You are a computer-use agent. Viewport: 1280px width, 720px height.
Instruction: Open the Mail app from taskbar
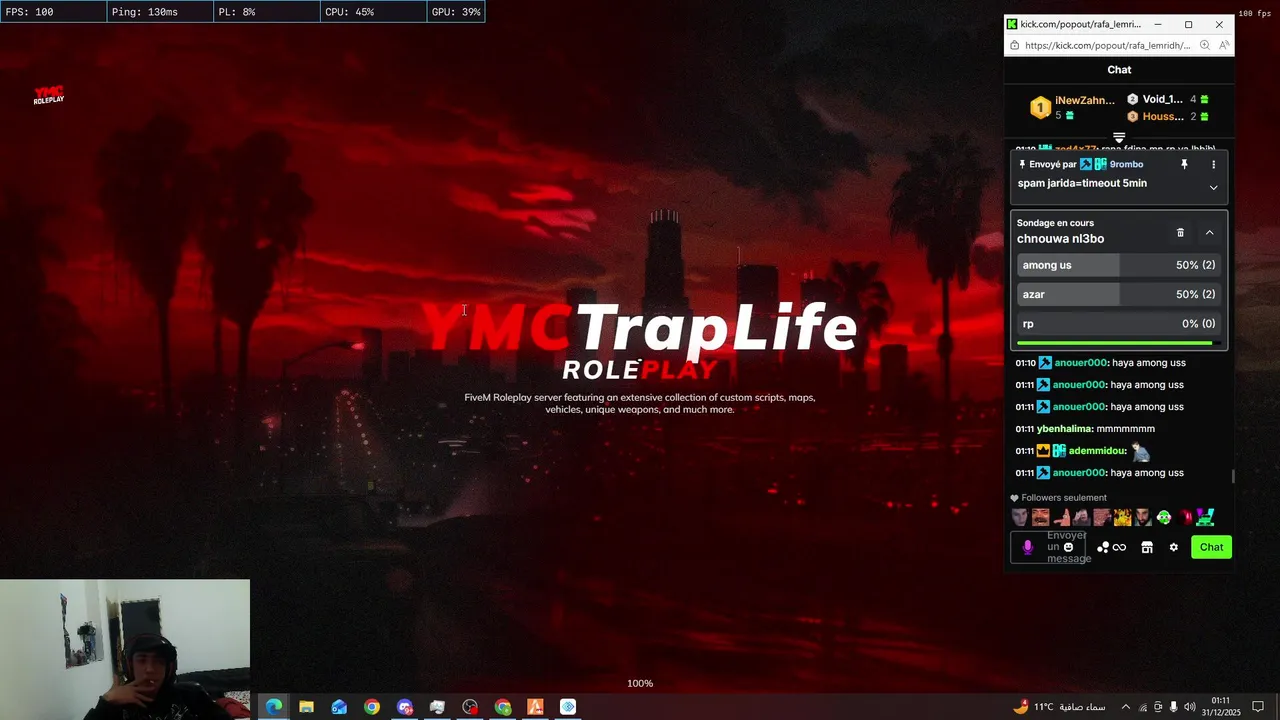pos(339,707)
